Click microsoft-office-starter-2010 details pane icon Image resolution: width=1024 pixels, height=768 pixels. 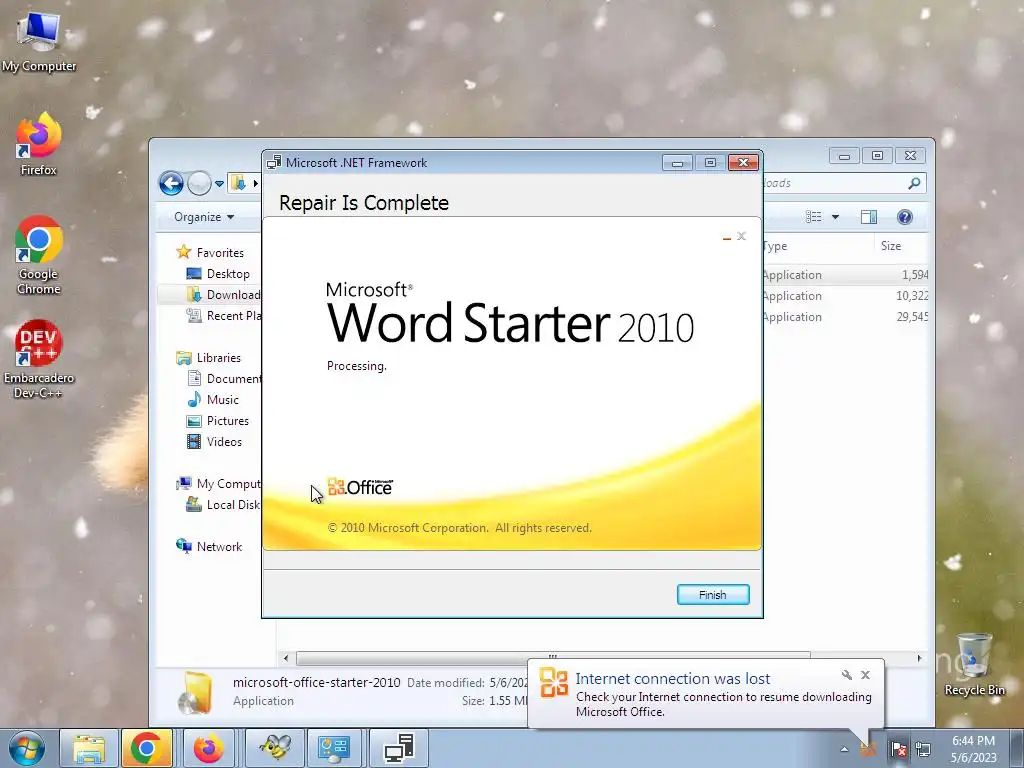coord(195,693)
